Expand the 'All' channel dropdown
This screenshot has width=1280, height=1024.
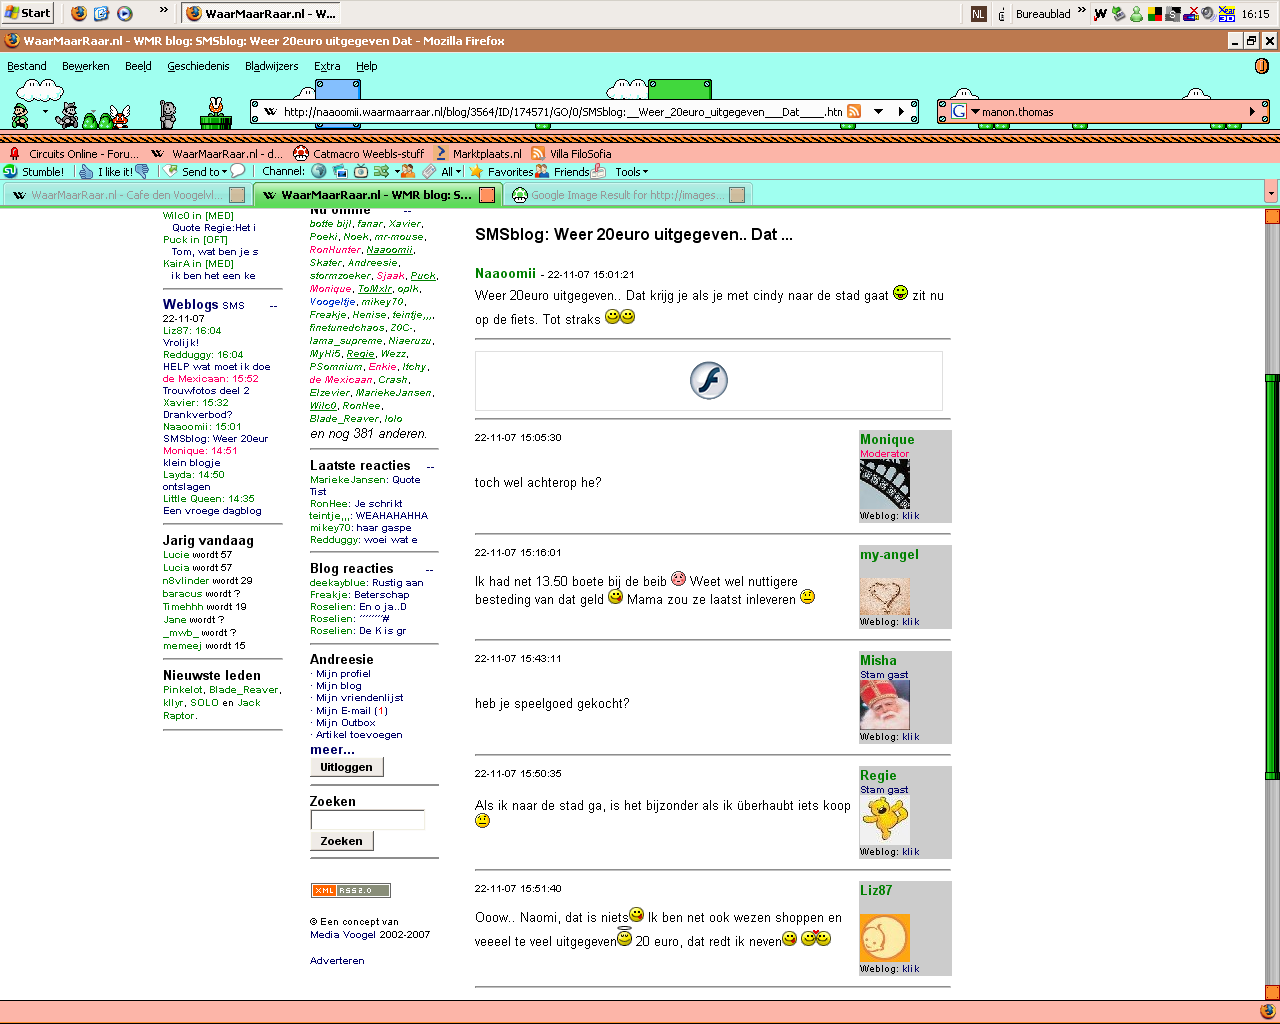450,172
